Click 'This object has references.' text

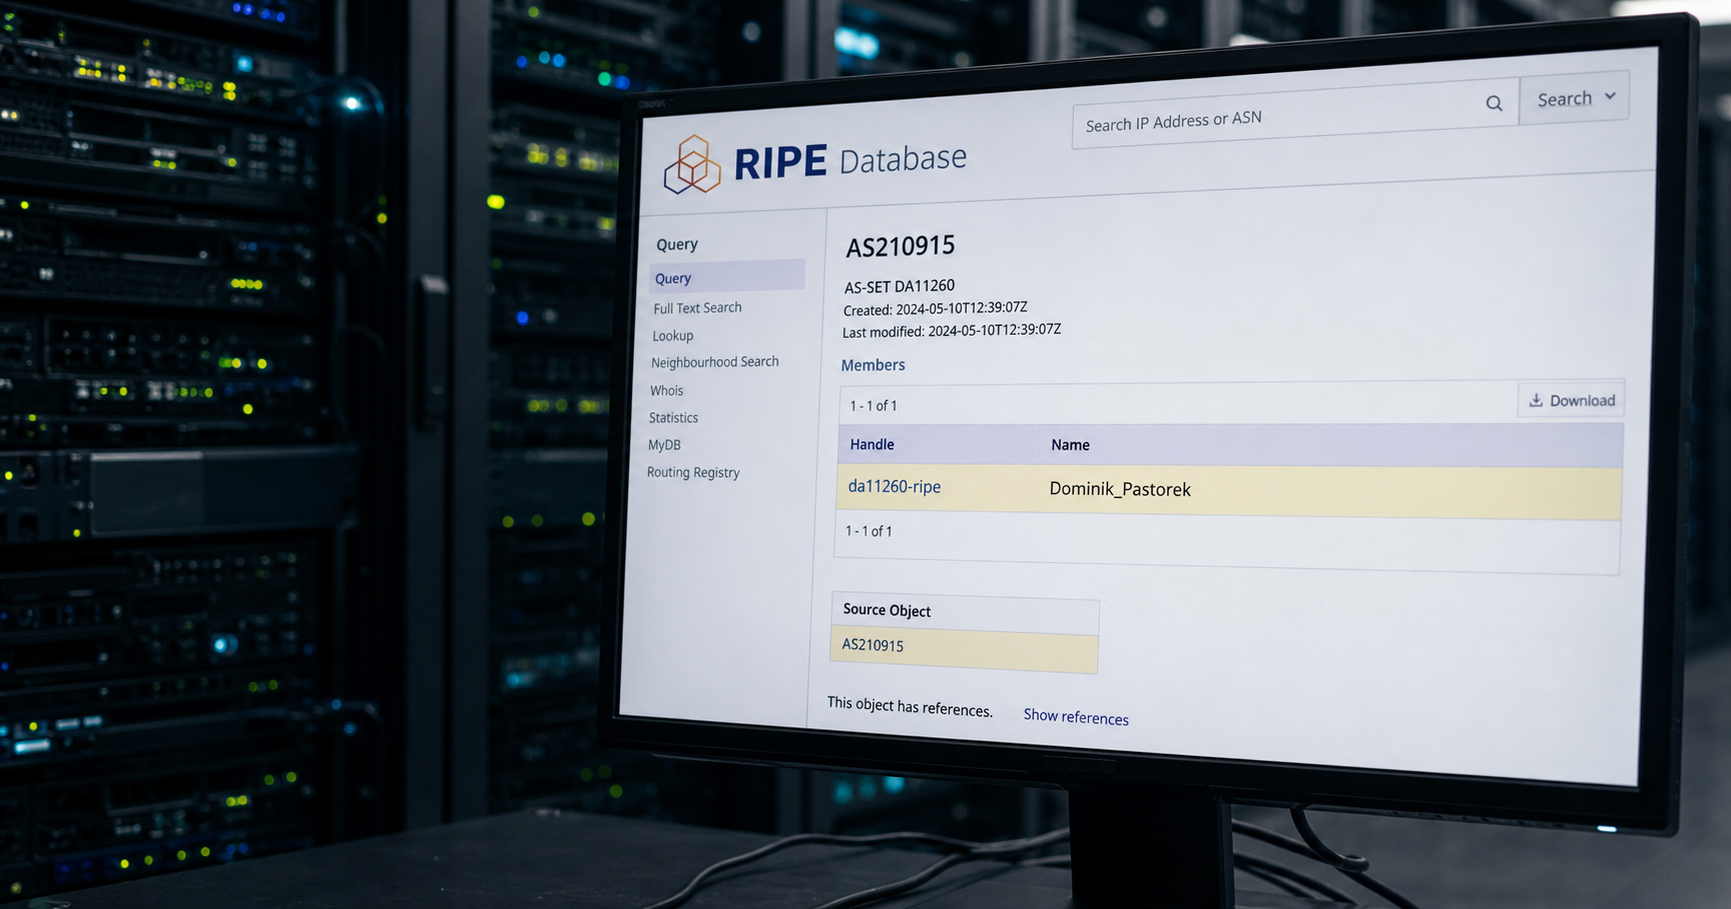(x=910, y=706)
